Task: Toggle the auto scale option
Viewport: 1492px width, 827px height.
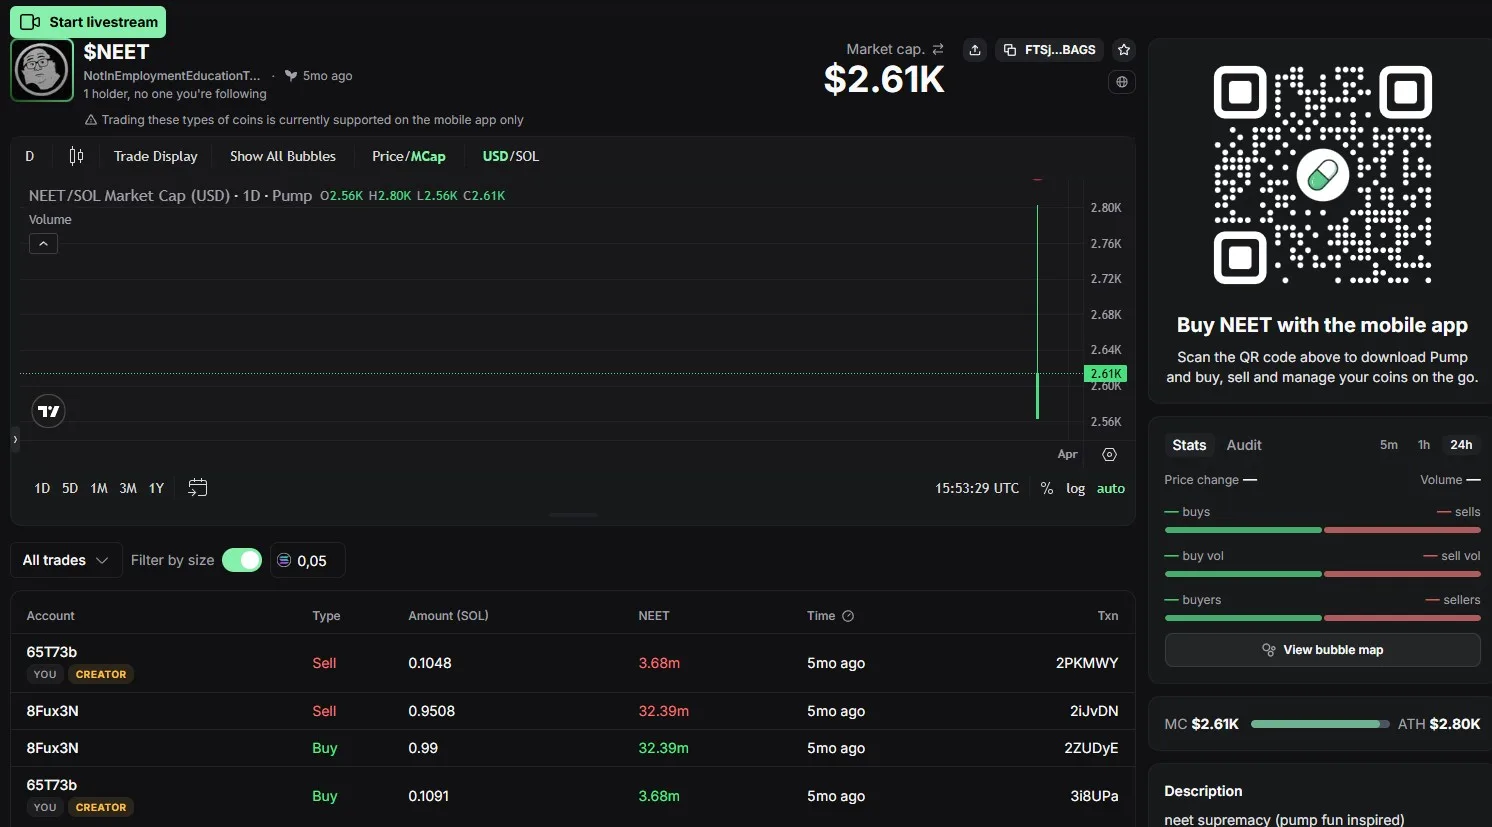Action: [x=1111, y=488]
